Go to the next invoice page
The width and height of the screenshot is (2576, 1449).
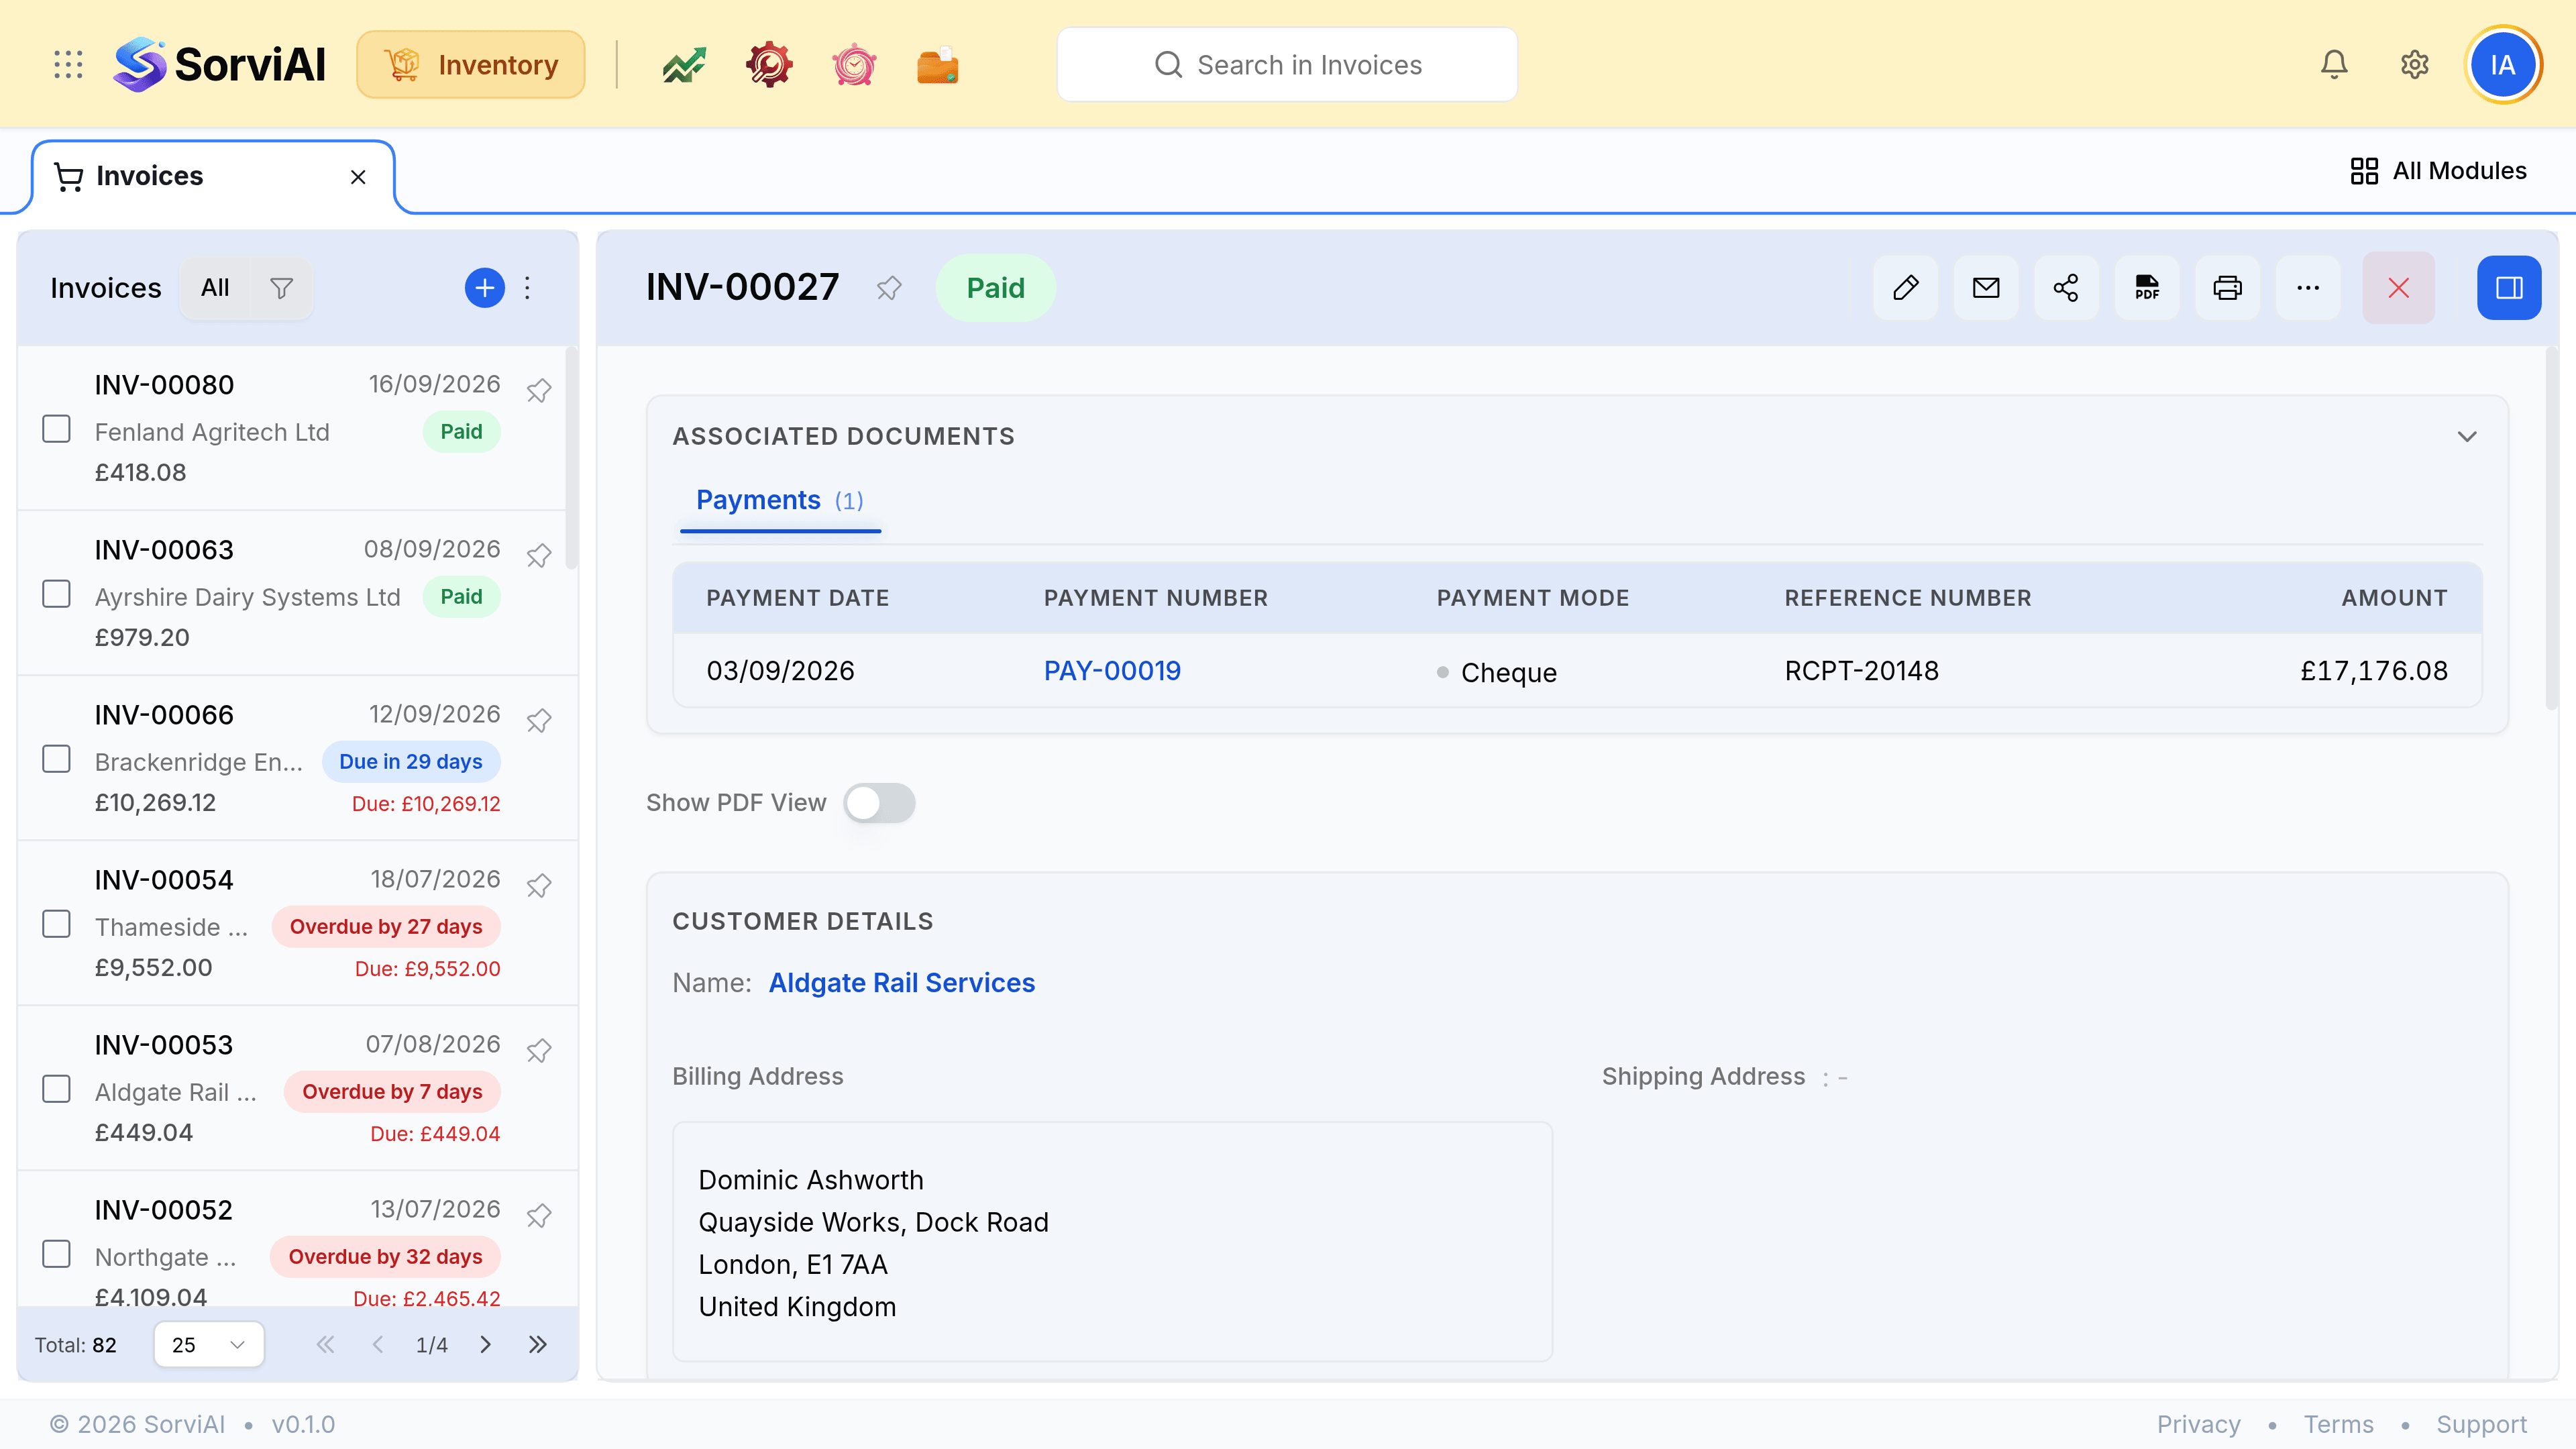point(486,1344)
